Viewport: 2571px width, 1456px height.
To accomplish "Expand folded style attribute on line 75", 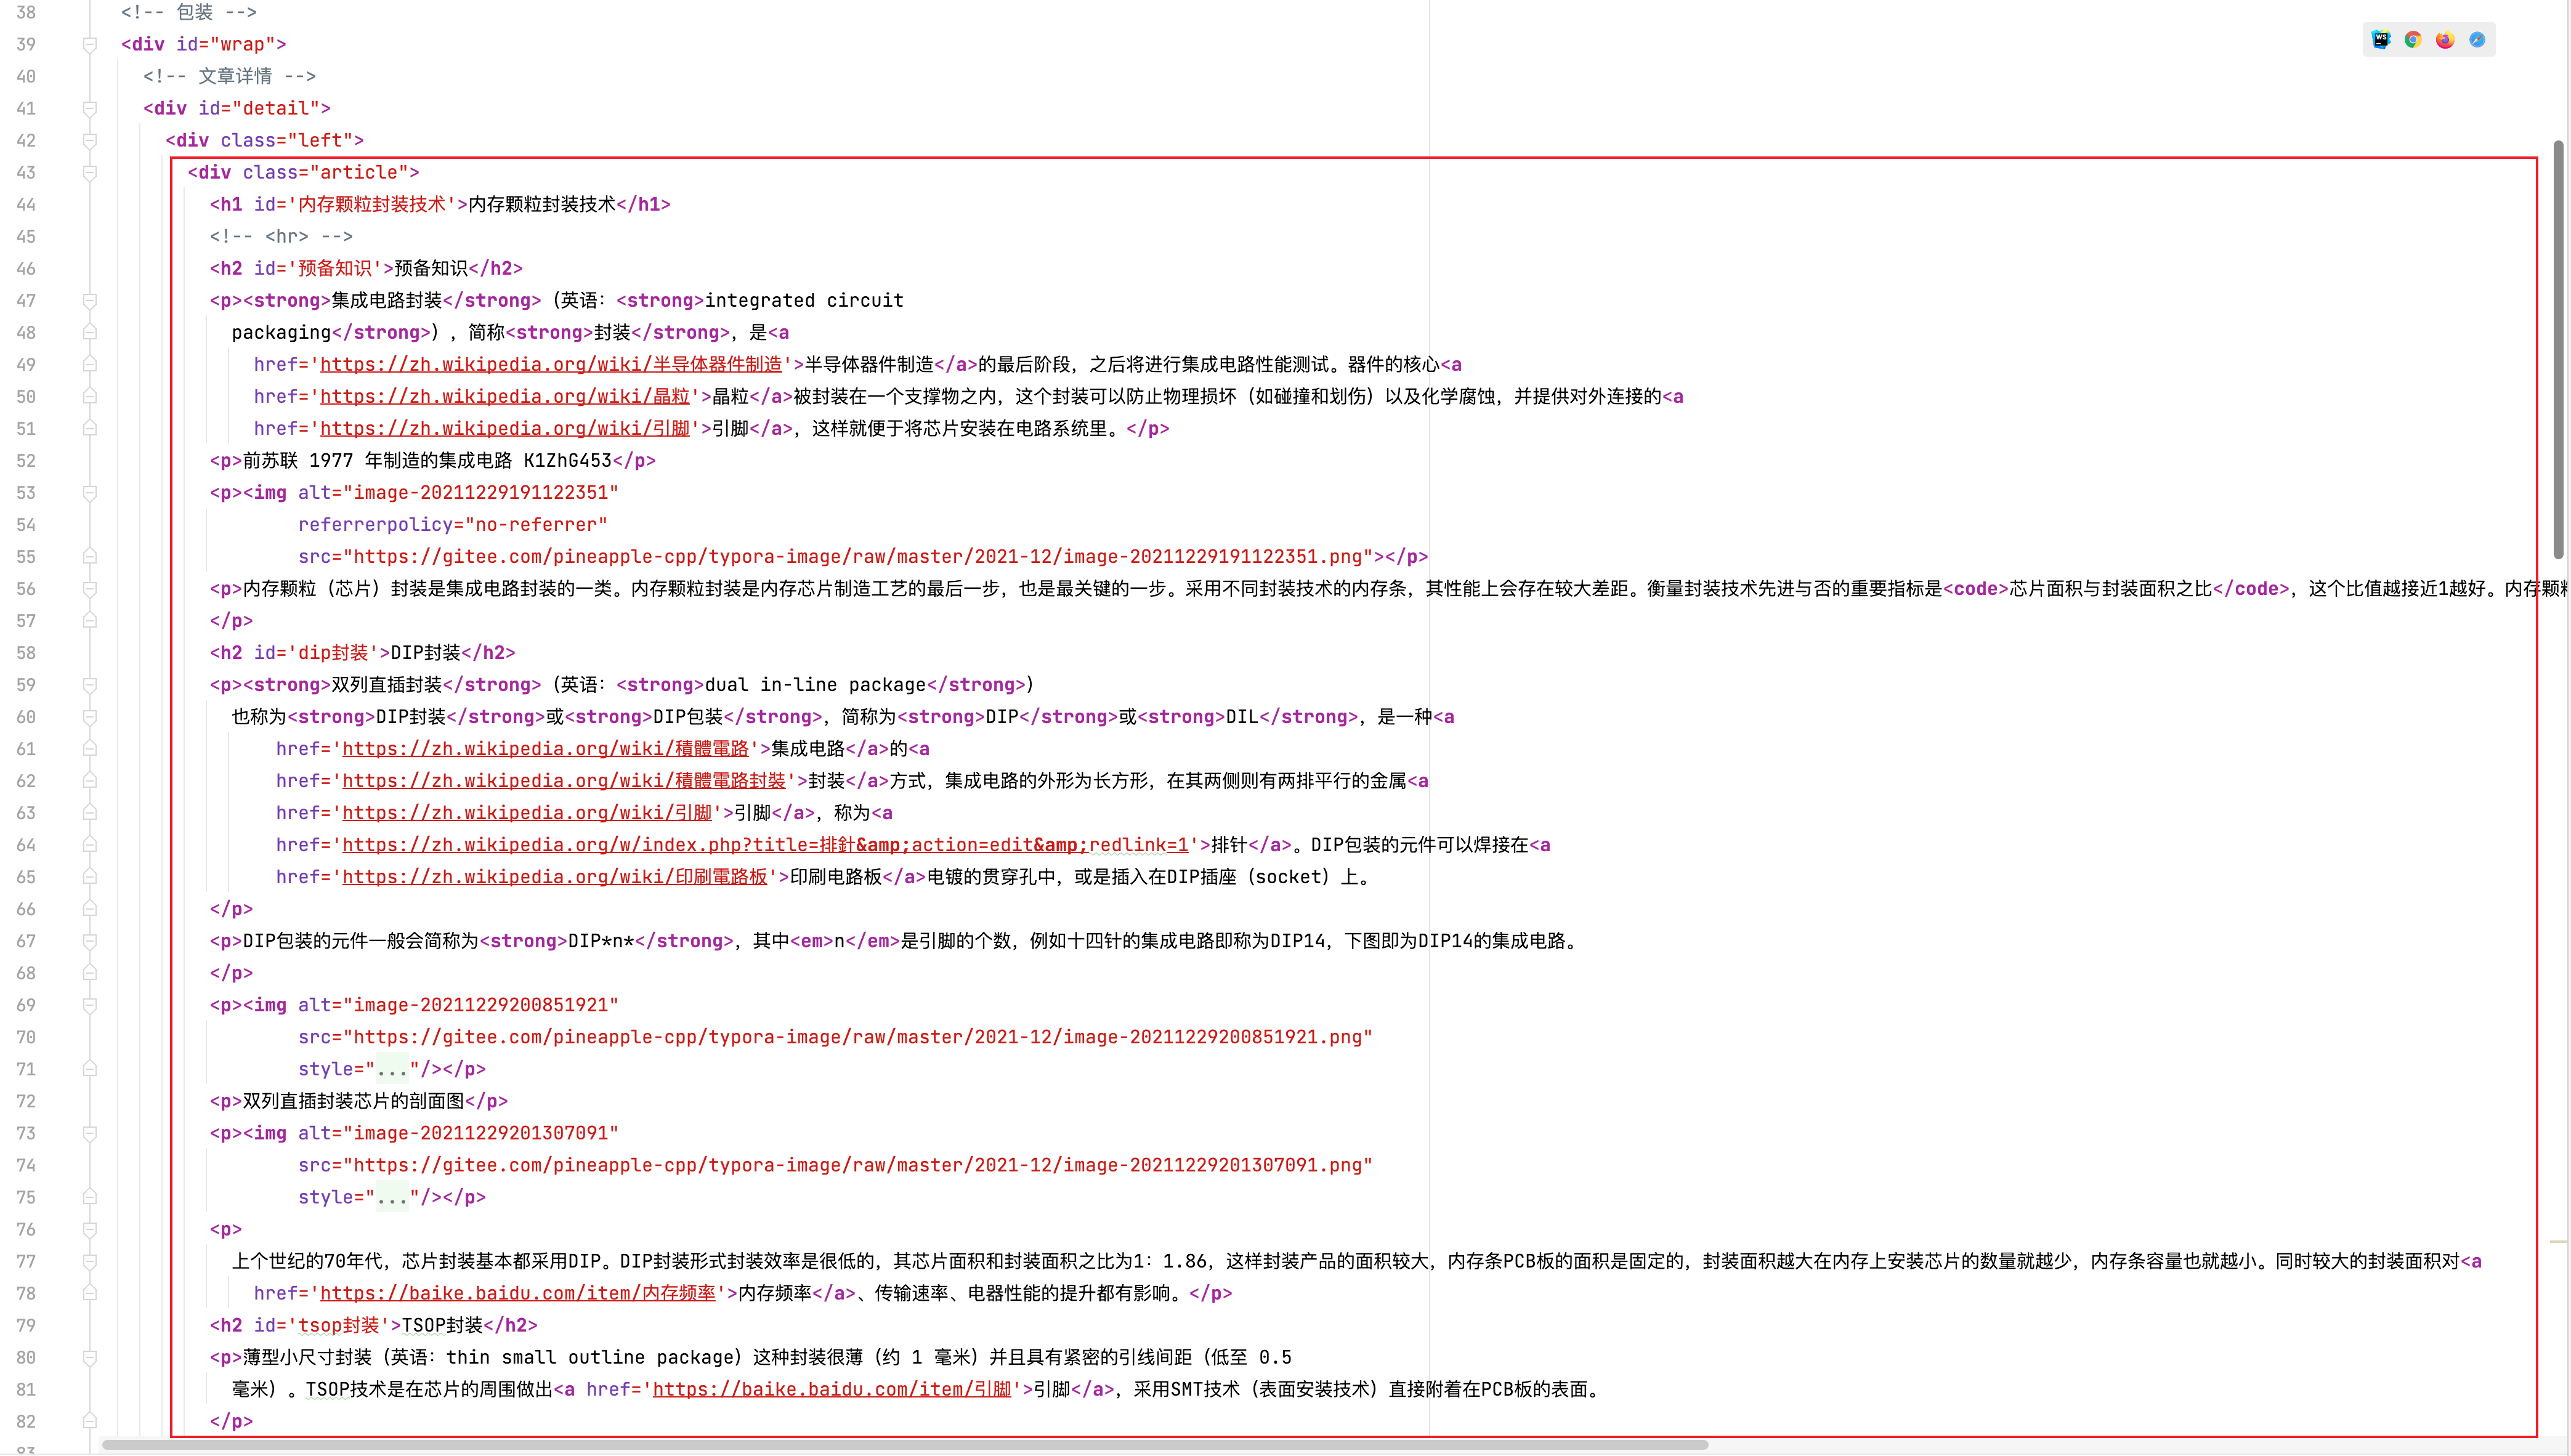I will [392, 1197].
